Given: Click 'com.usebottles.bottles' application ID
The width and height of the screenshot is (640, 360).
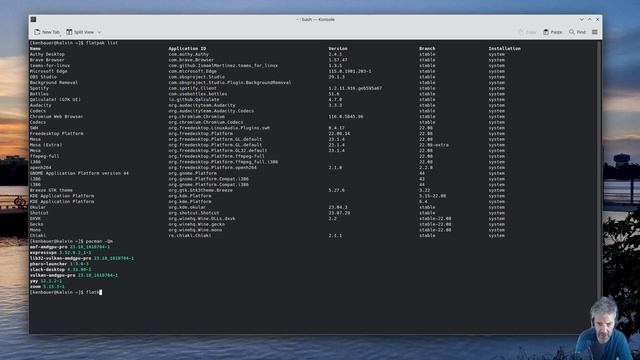Looking at the screenshot, I should (198, 94).
